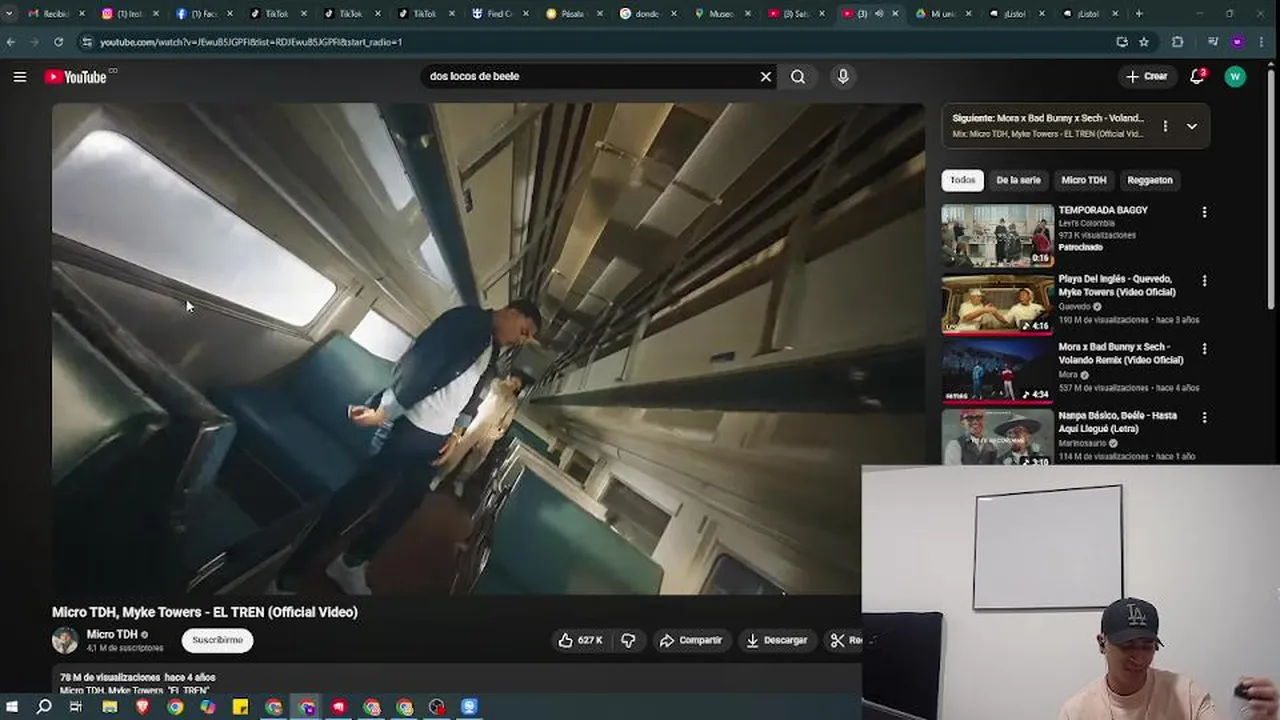
Task: Click the 4,1 M de suscriptores text
Action: coord(125,648)
